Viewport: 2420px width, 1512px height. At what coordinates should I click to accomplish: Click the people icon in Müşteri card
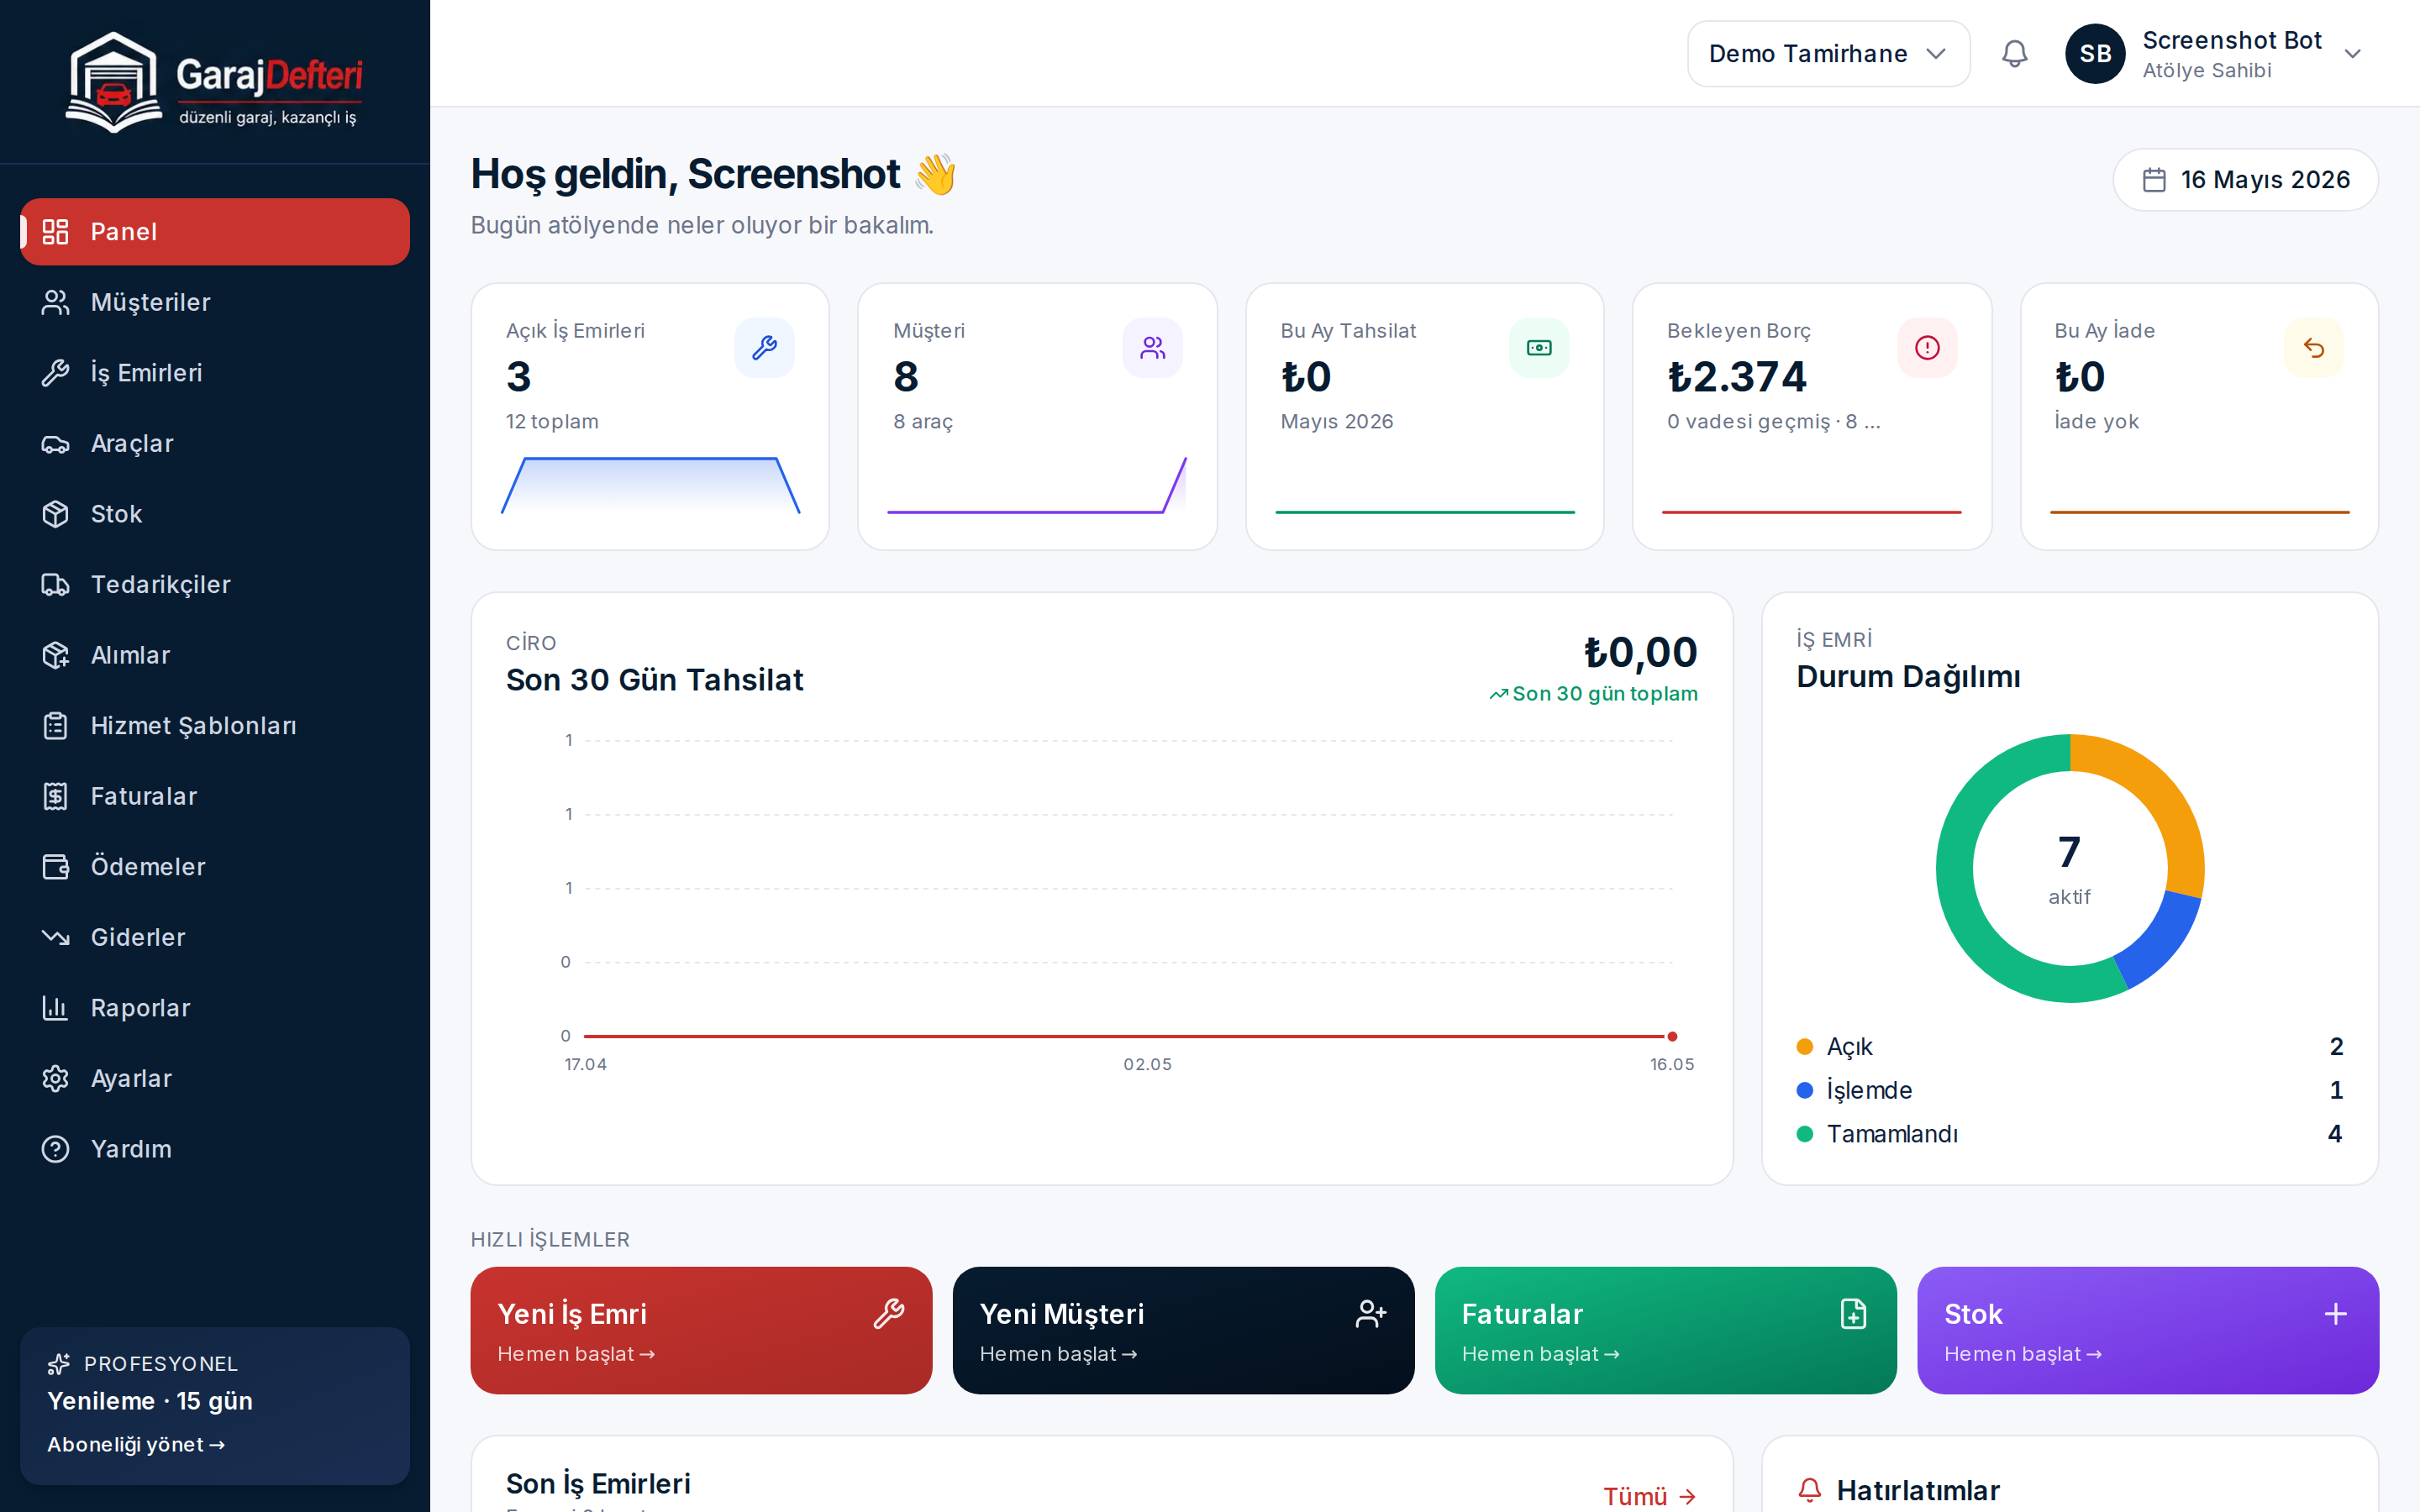coord(1152,348)
